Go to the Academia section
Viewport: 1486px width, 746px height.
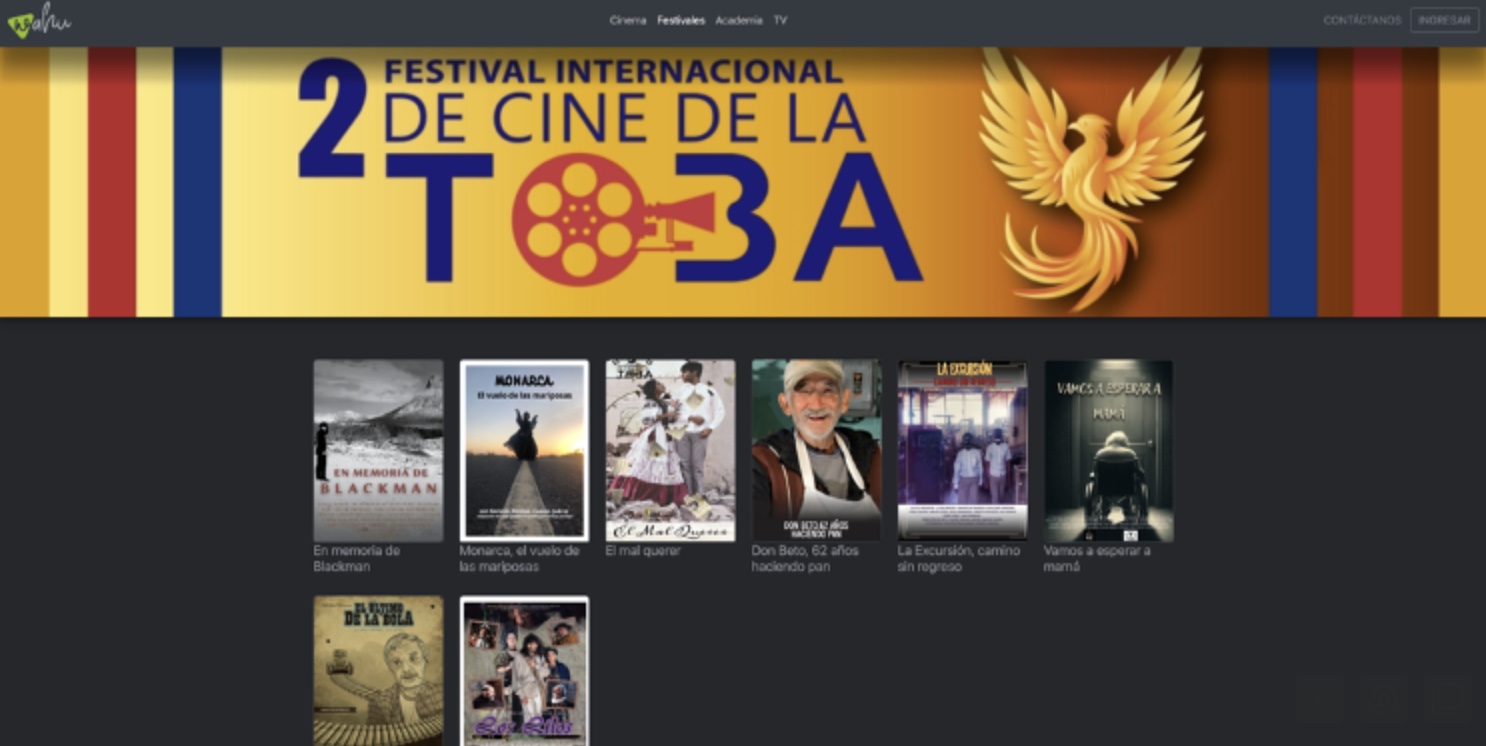point(739,20)
